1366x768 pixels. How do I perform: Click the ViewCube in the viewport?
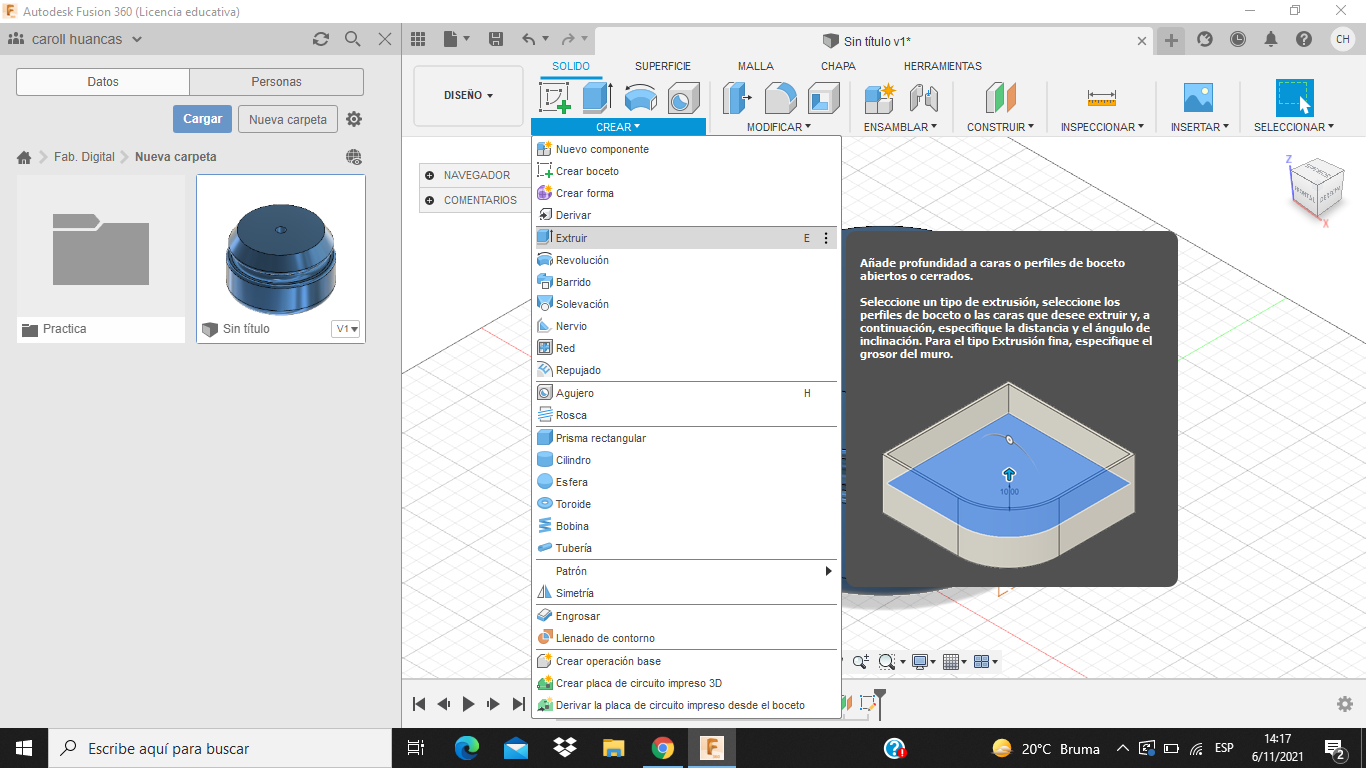pyautogui.click(x=1316, y=188)
